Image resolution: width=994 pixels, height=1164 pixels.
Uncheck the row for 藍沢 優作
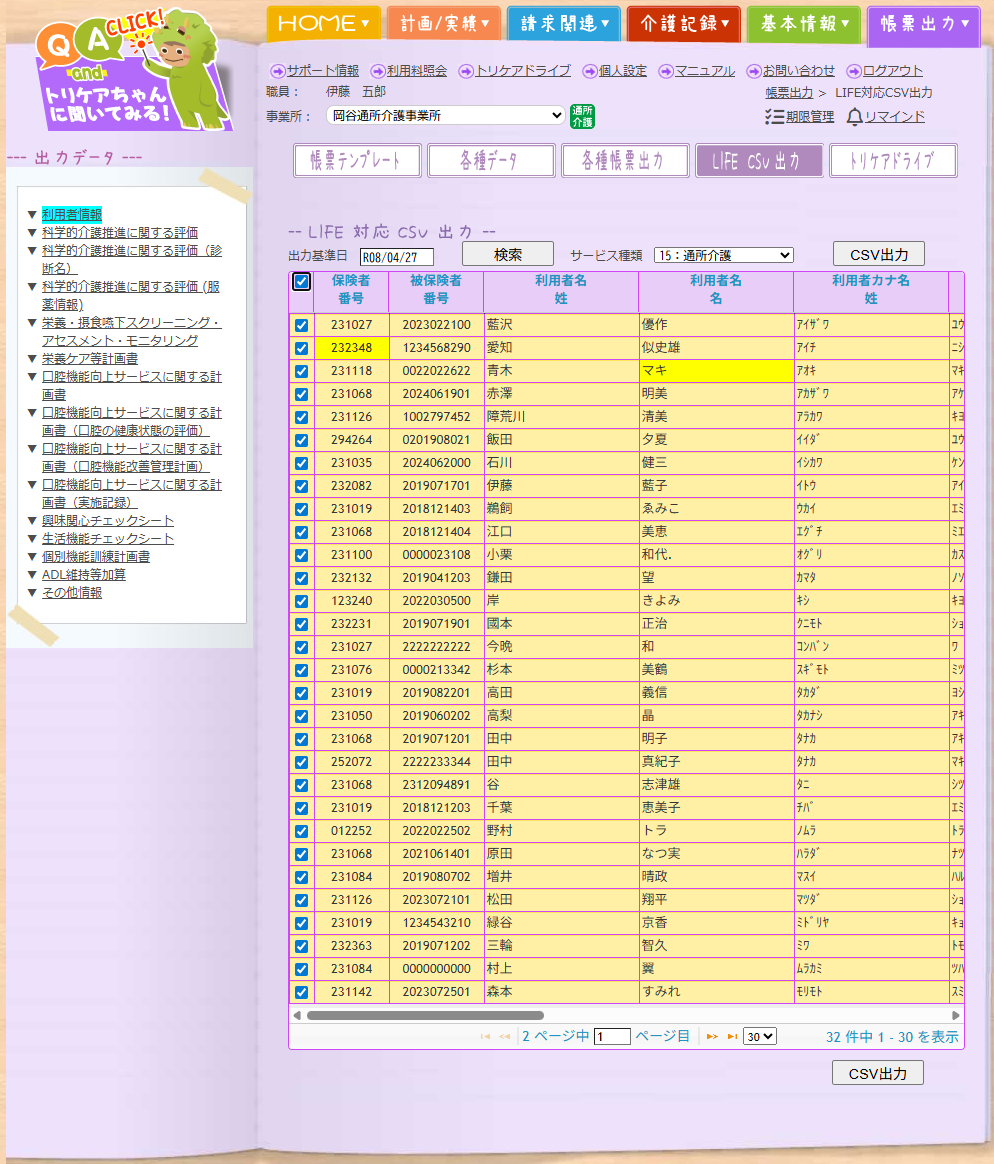301,325
